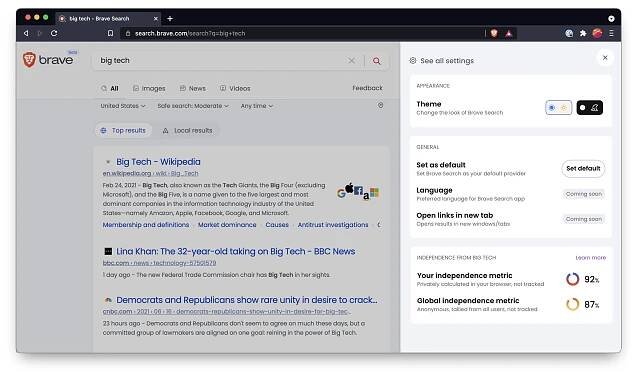Select the light theme toggle option

559,108
